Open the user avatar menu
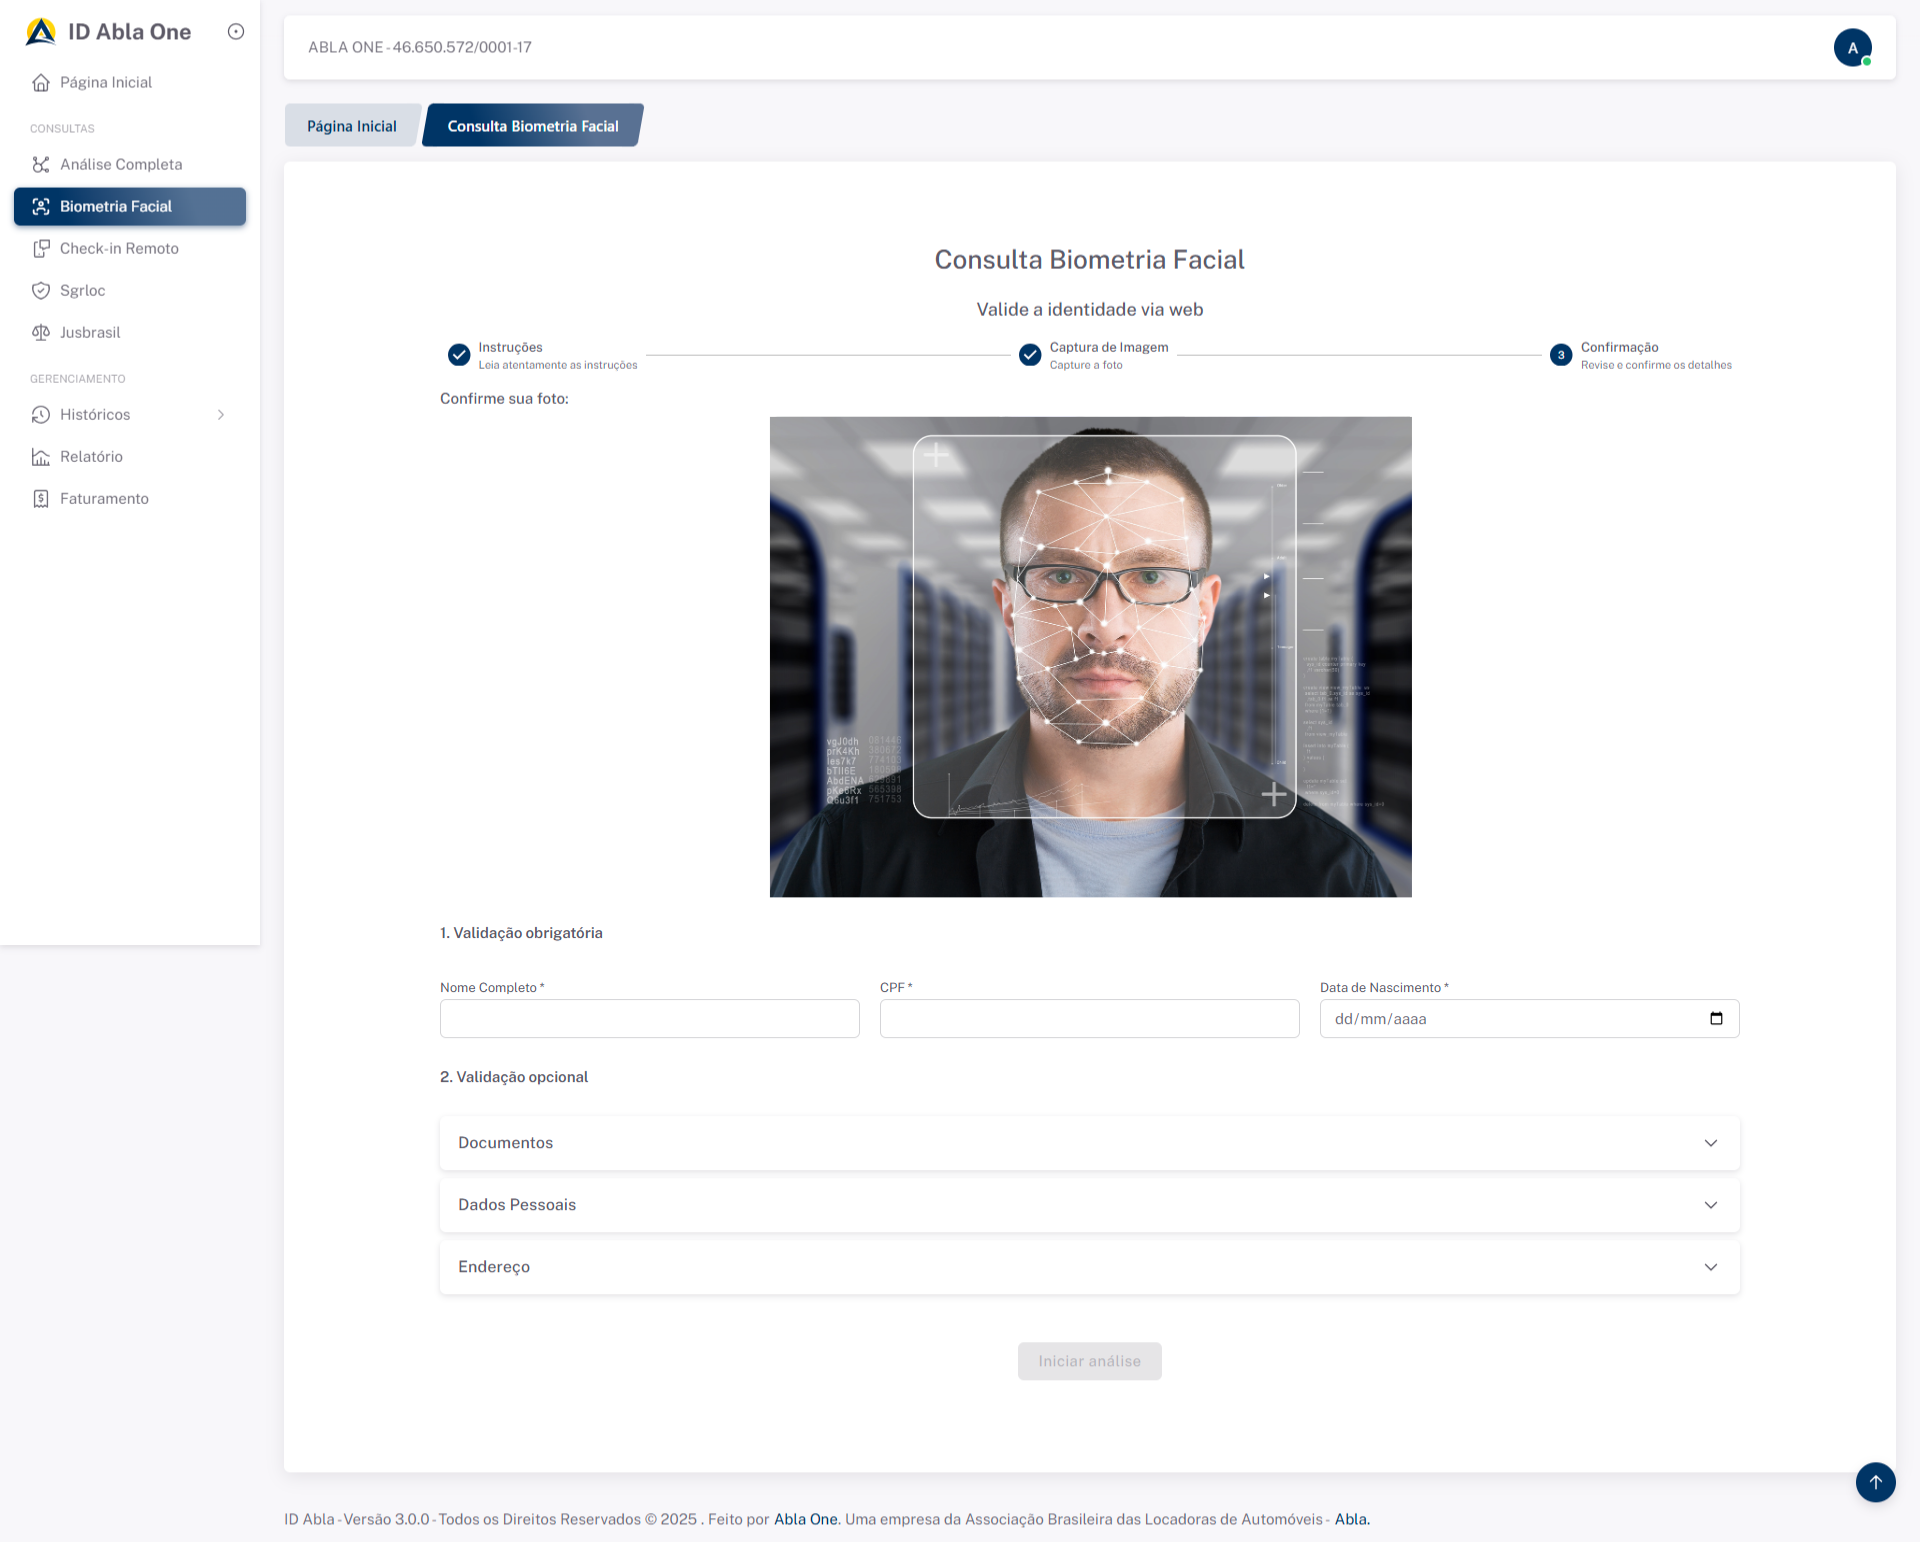Image resolution: width=1920 pixels, height=1542 pixels. point(1852,48)
